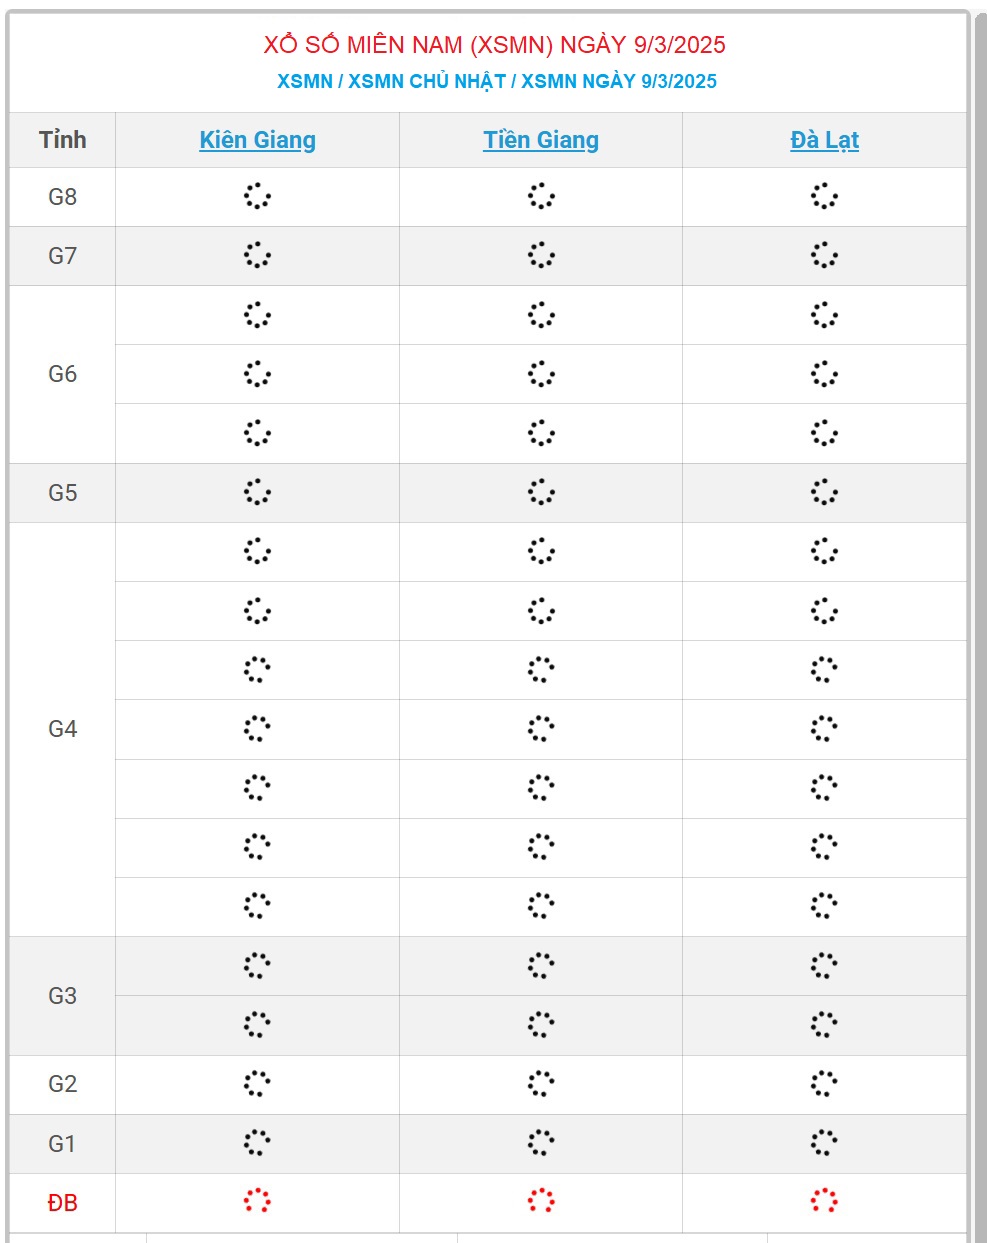Screen dimensions: 987x1243
Task: Click Kiên Giang G1 loading spinner
Action: pyautogui.click(x=257, y=1142)
